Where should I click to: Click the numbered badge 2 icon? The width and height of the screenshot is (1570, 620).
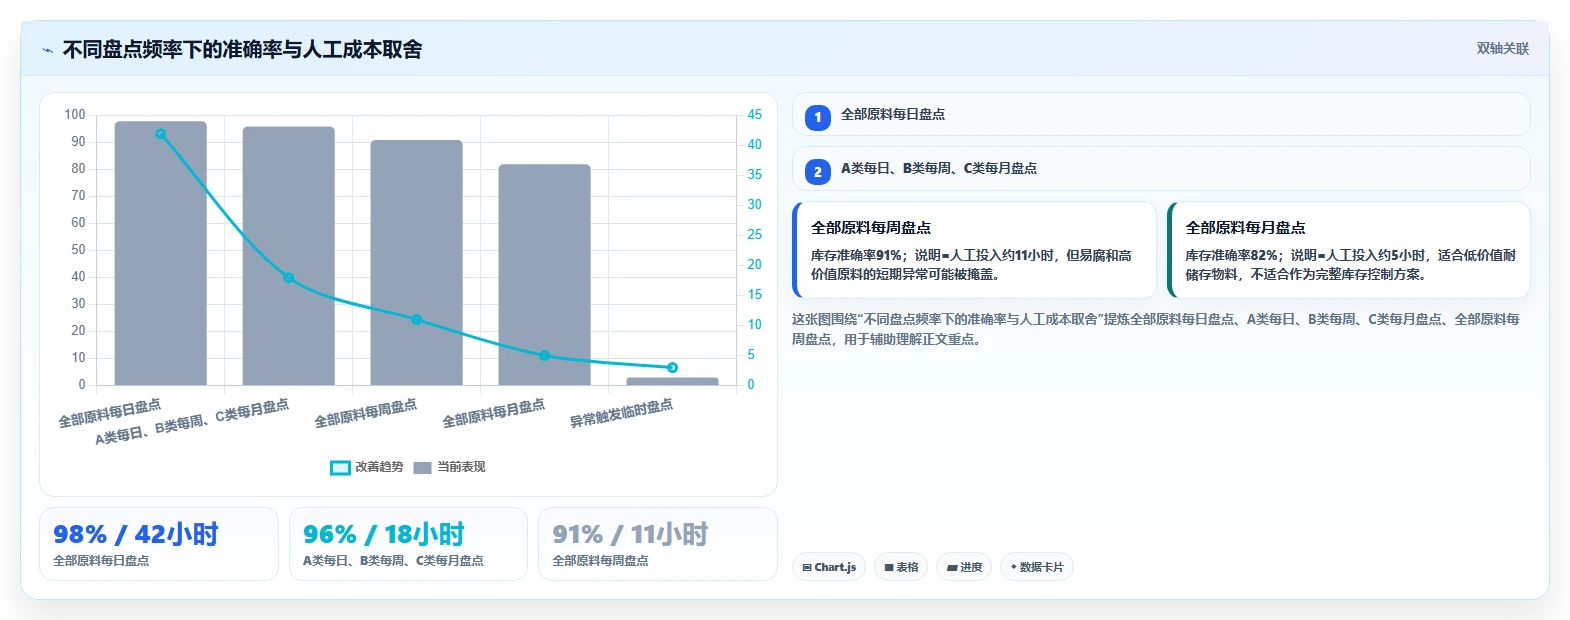pos(818,171)
